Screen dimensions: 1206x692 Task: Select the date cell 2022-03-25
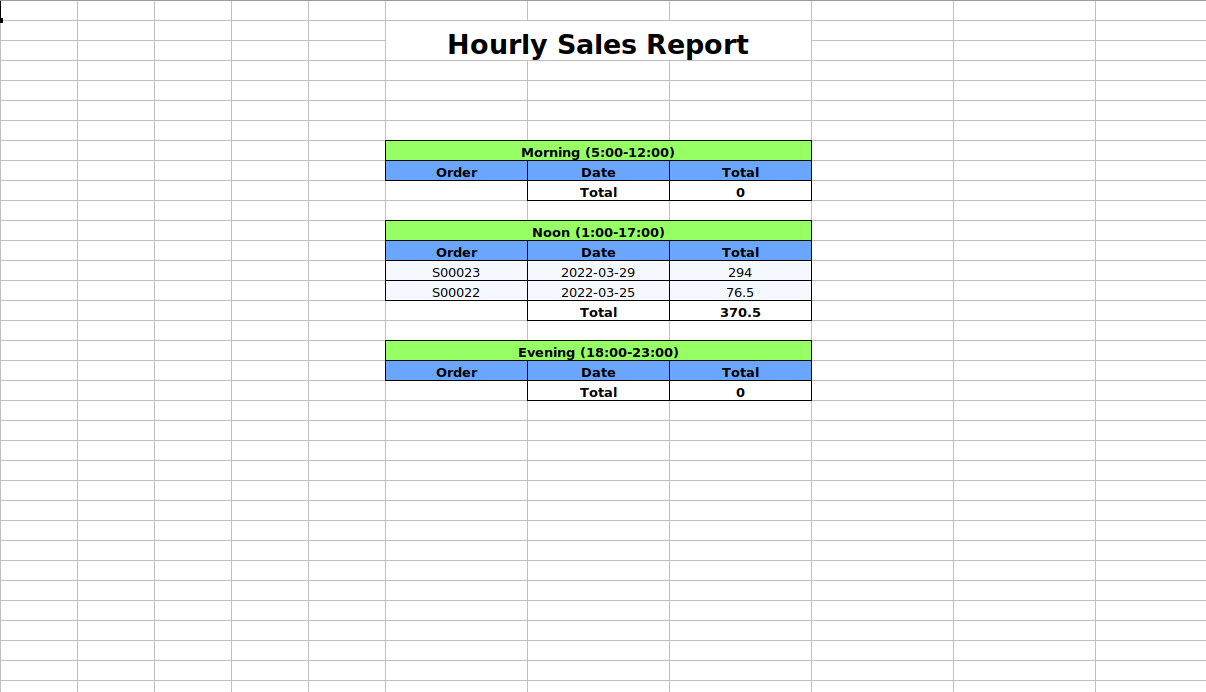pyautogui.click(x=598, y=292)
